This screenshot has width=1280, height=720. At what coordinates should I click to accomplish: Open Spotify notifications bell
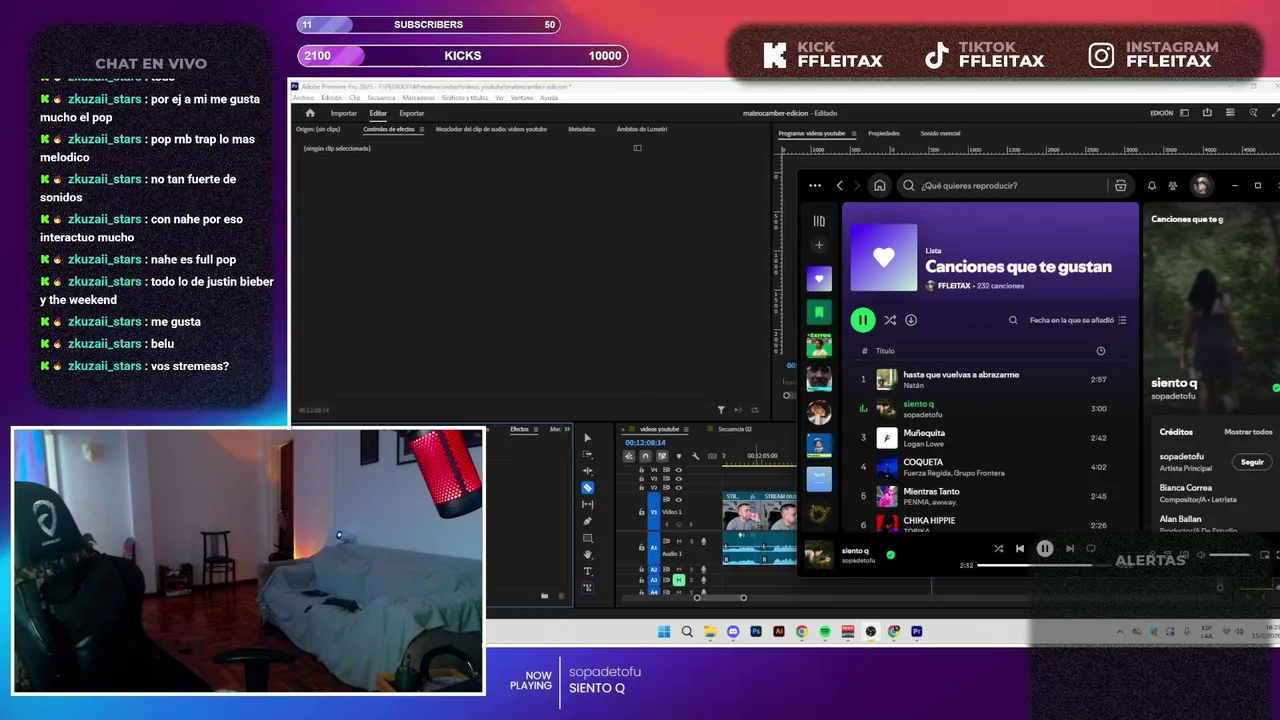pos(1151,185)
